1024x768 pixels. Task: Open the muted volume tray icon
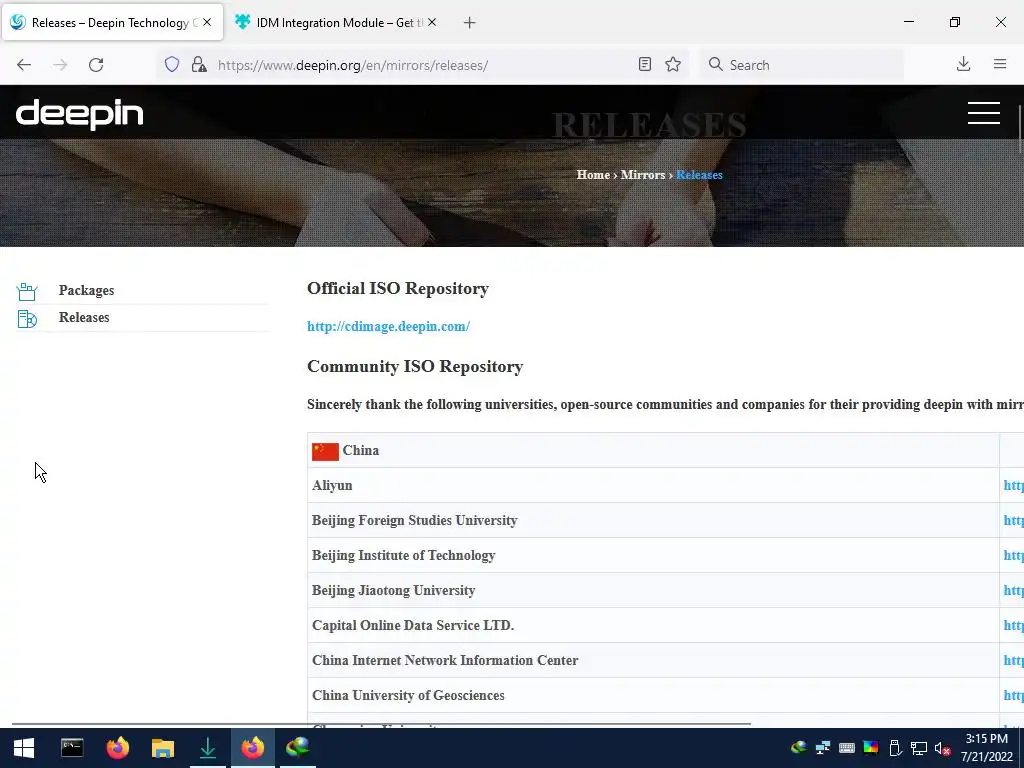coord(942,748)
